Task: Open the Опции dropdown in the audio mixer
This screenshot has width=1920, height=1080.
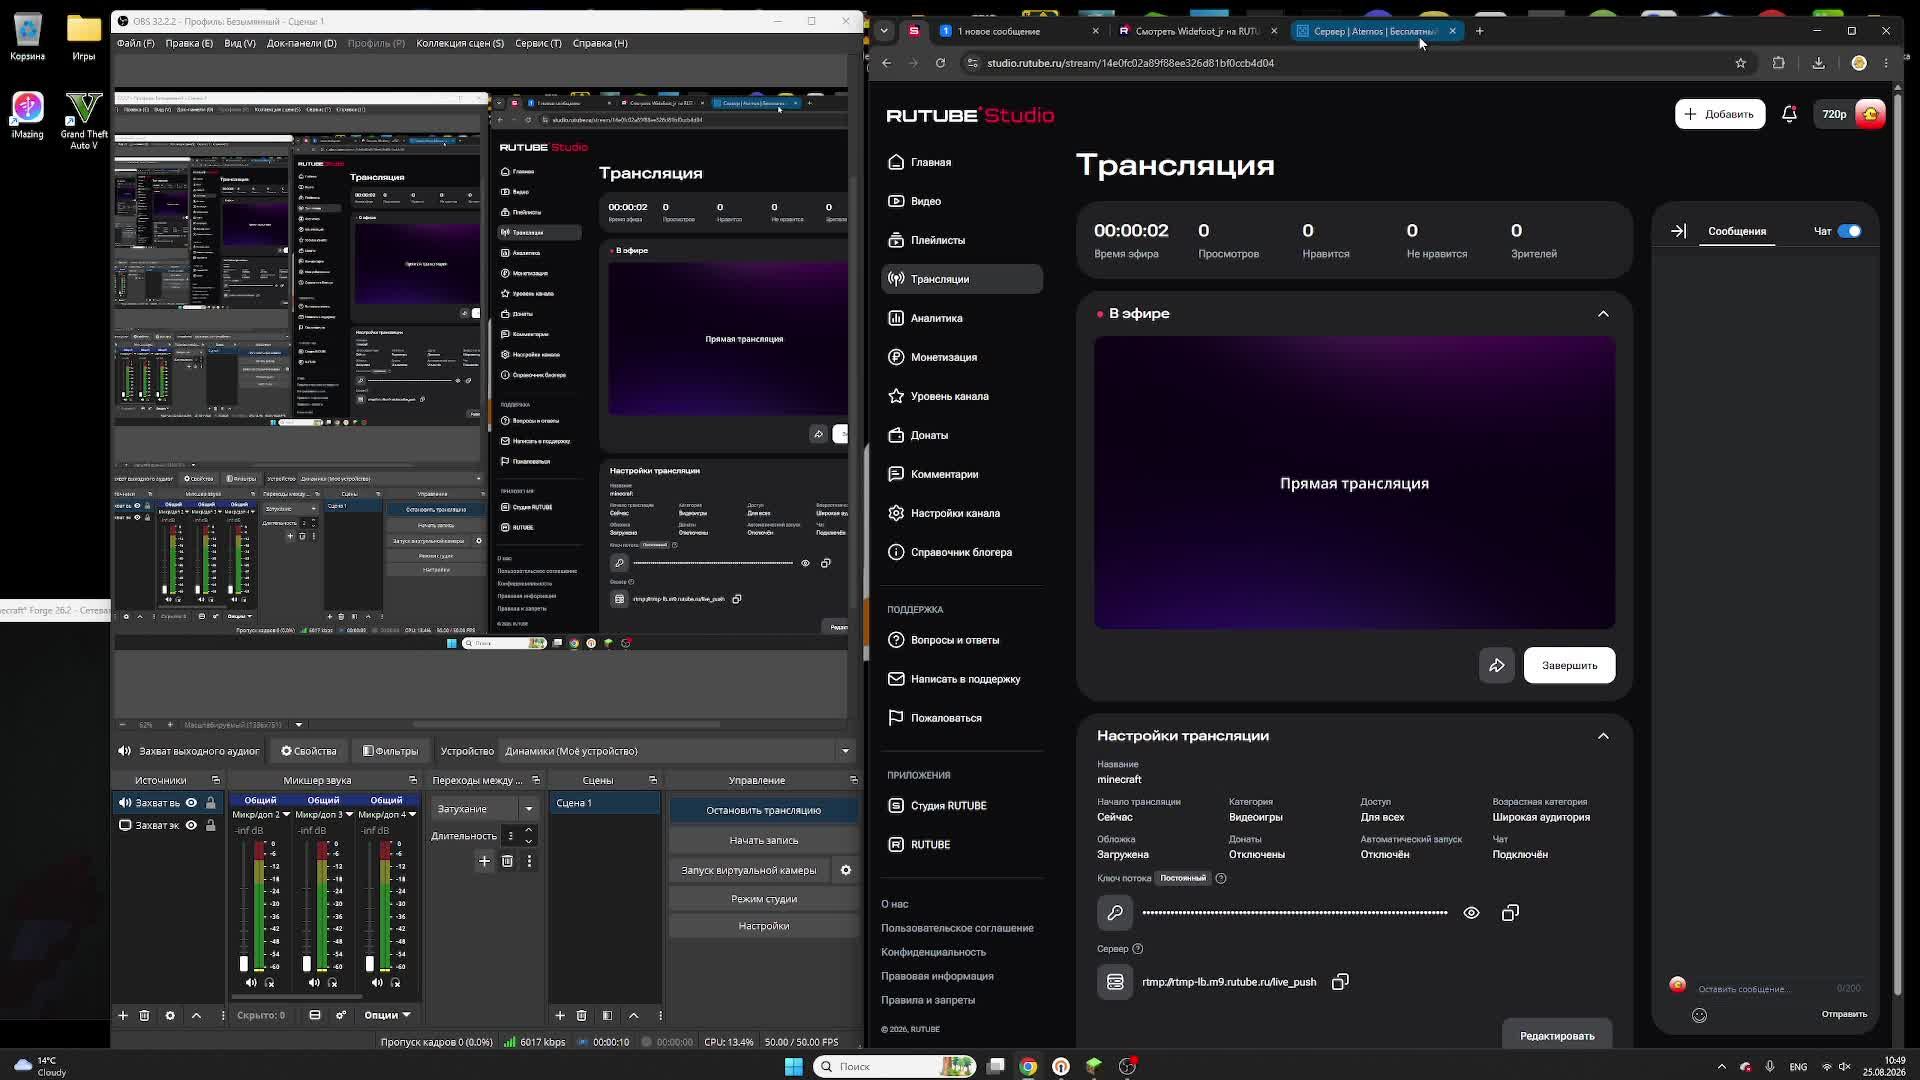Action: click(388, 1015)
